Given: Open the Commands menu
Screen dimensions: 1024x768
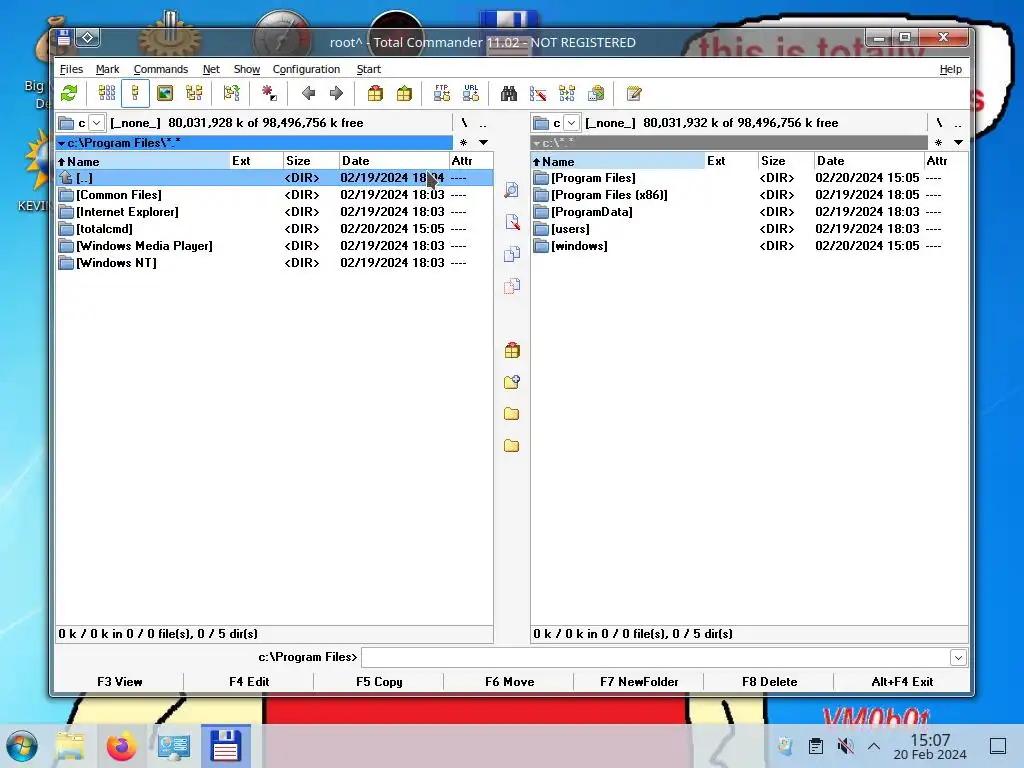Looking at the screenshot, I should (161, 69).
